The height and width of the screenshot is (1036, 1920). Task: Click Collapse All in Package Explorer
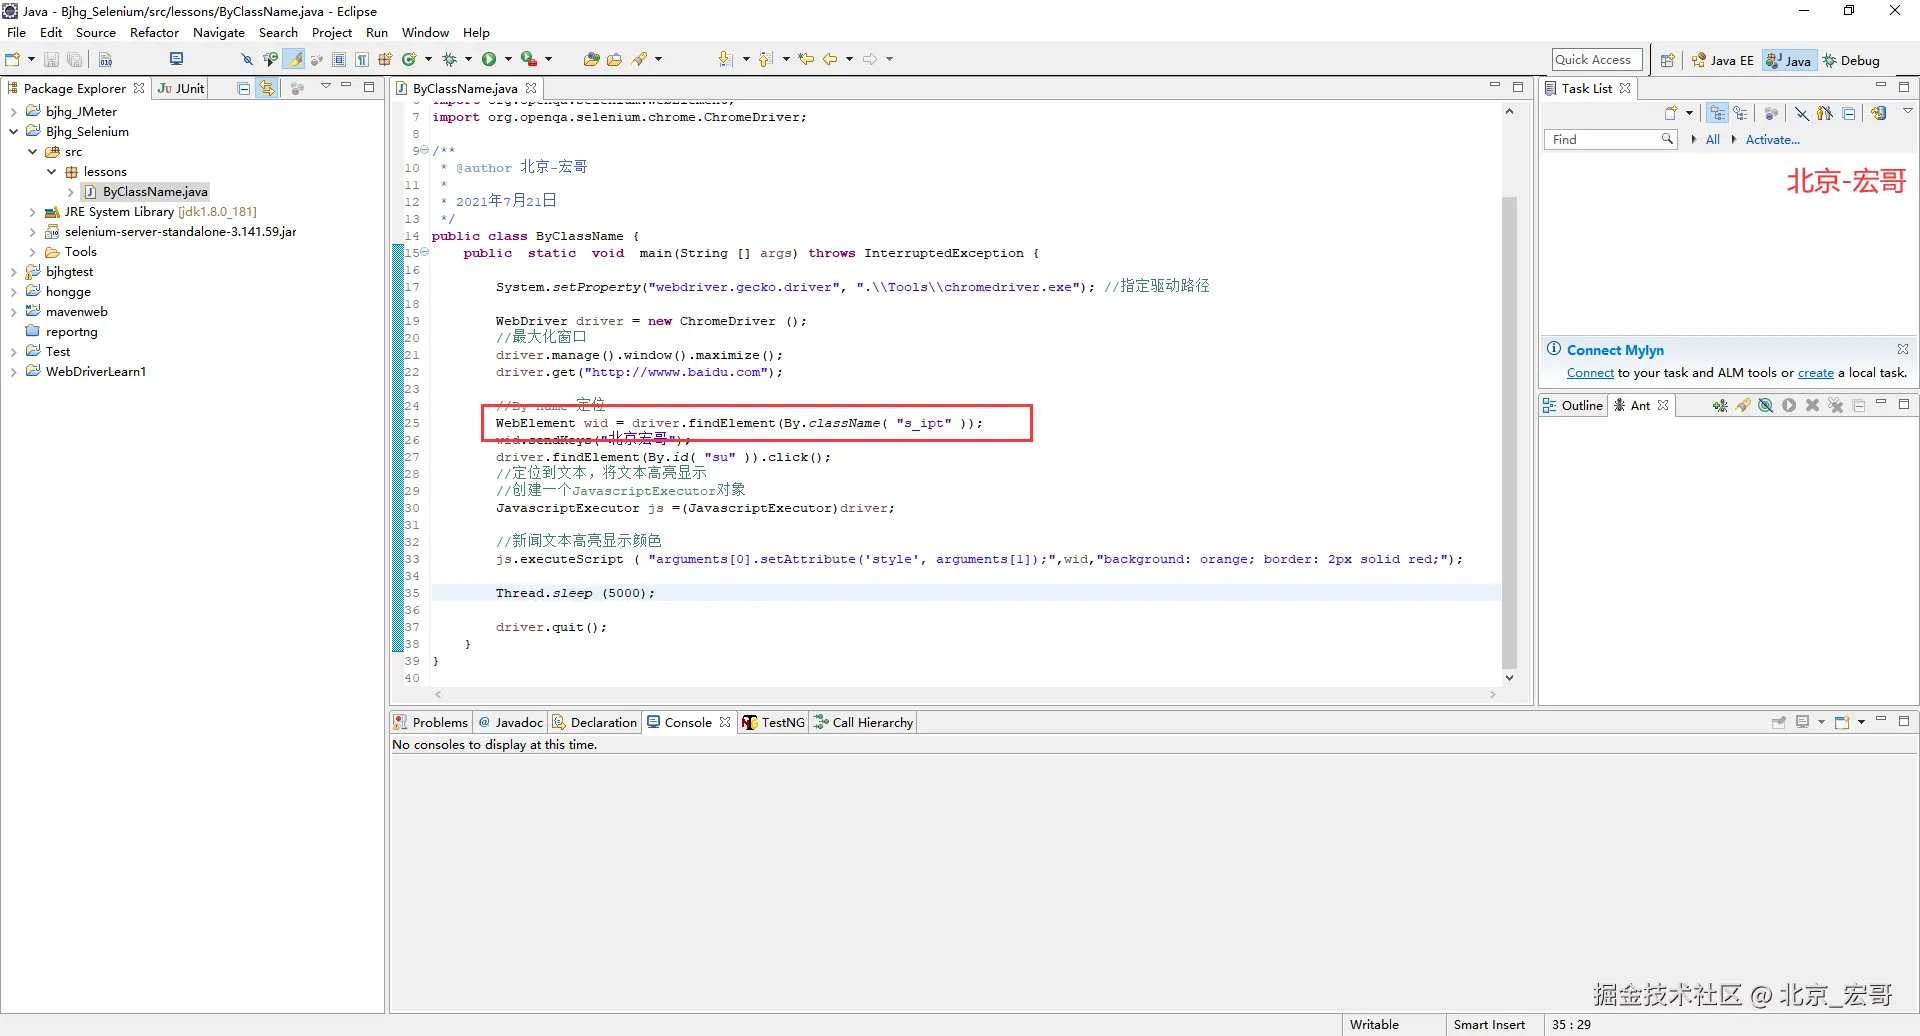coord(243,88)
